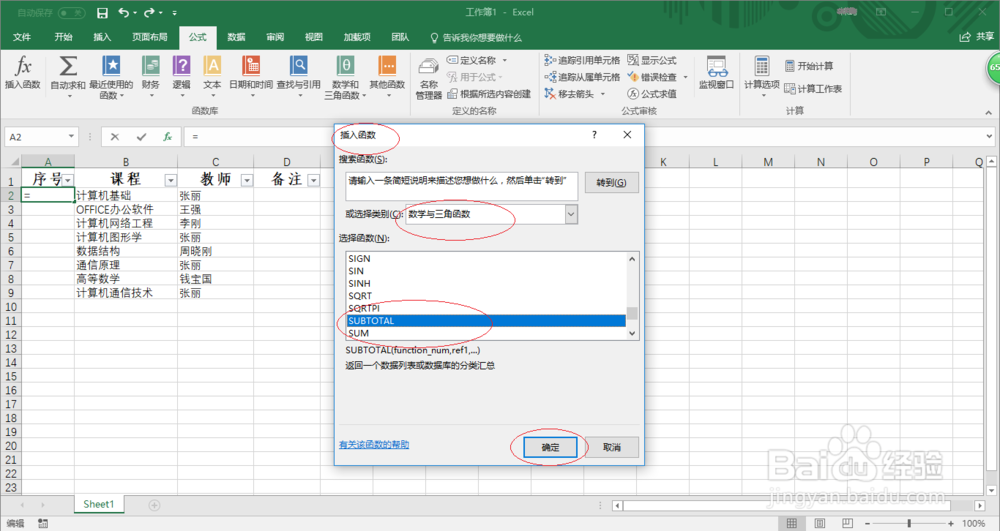
Task: Open Calculation Options (计算选项)
Action: click(x=761, y=76)
